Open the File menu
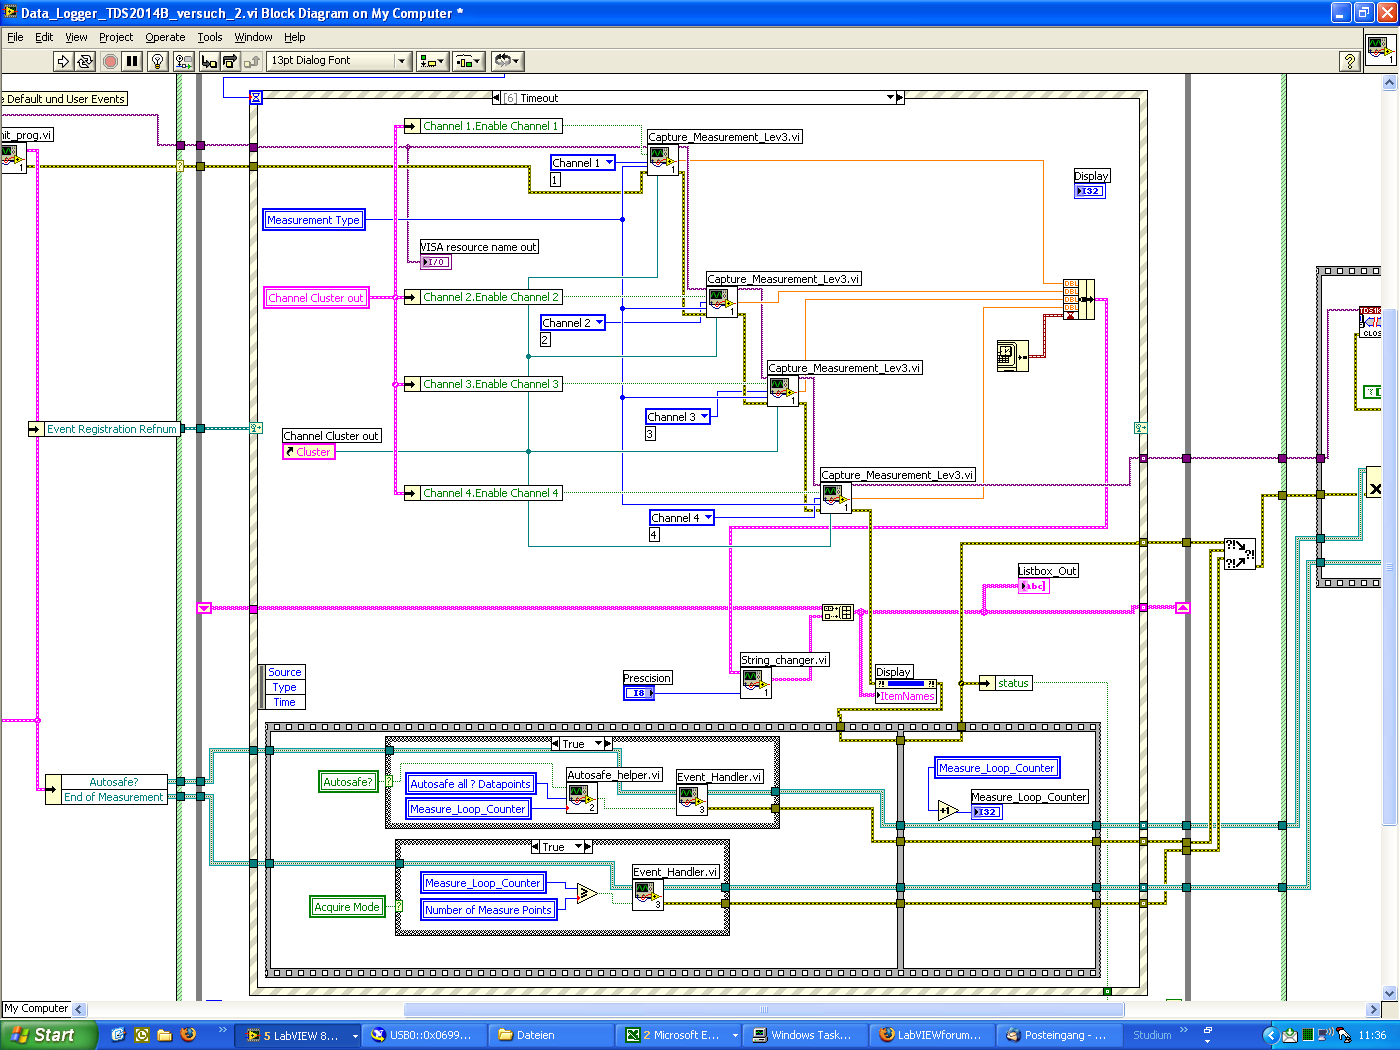The height and width of the screenshot is (1050, 1400). (x=15, y=37)
